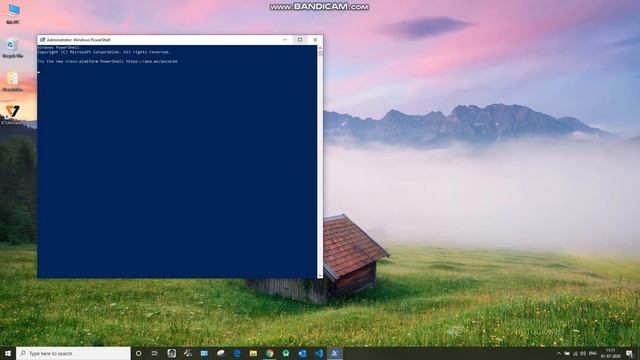
Task: Open the This PC desktop icon
Action: [x=13, y=13]
